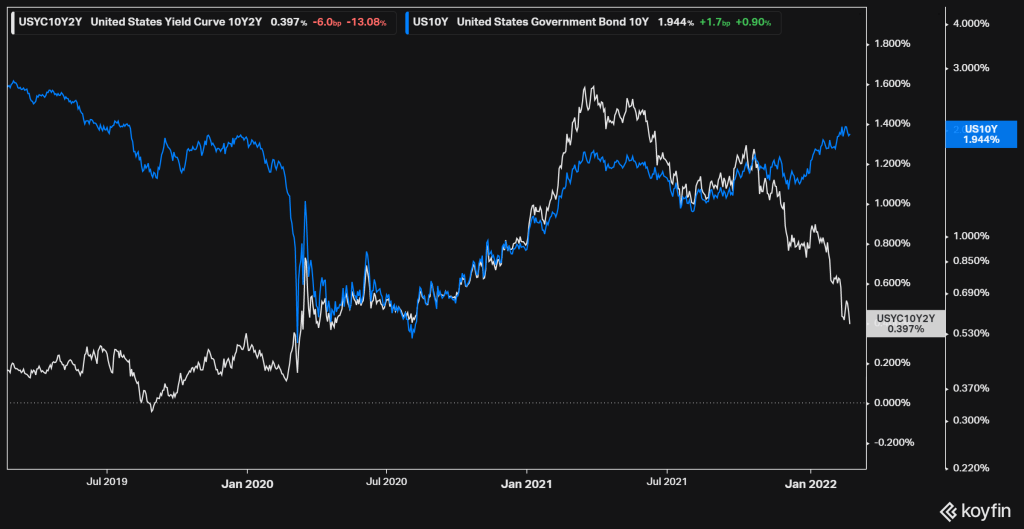1024x529 pixels.
Task: Click the Jan 2021 date on the time axis
Action: [525, 482]
